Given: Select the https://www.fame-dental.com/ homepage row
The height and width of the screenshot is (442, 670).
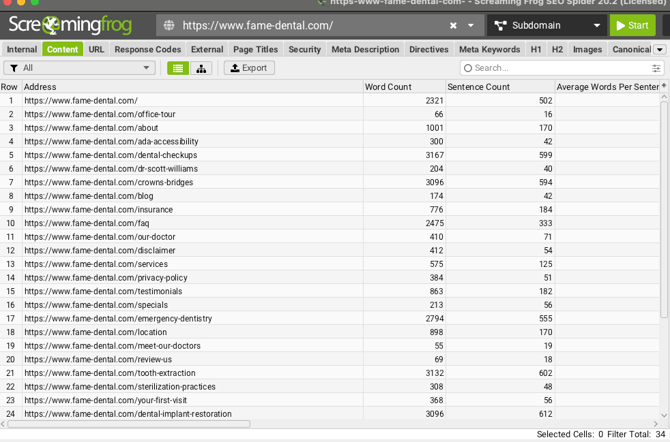Looking at the screenshot, I should [x=329, y=100].
